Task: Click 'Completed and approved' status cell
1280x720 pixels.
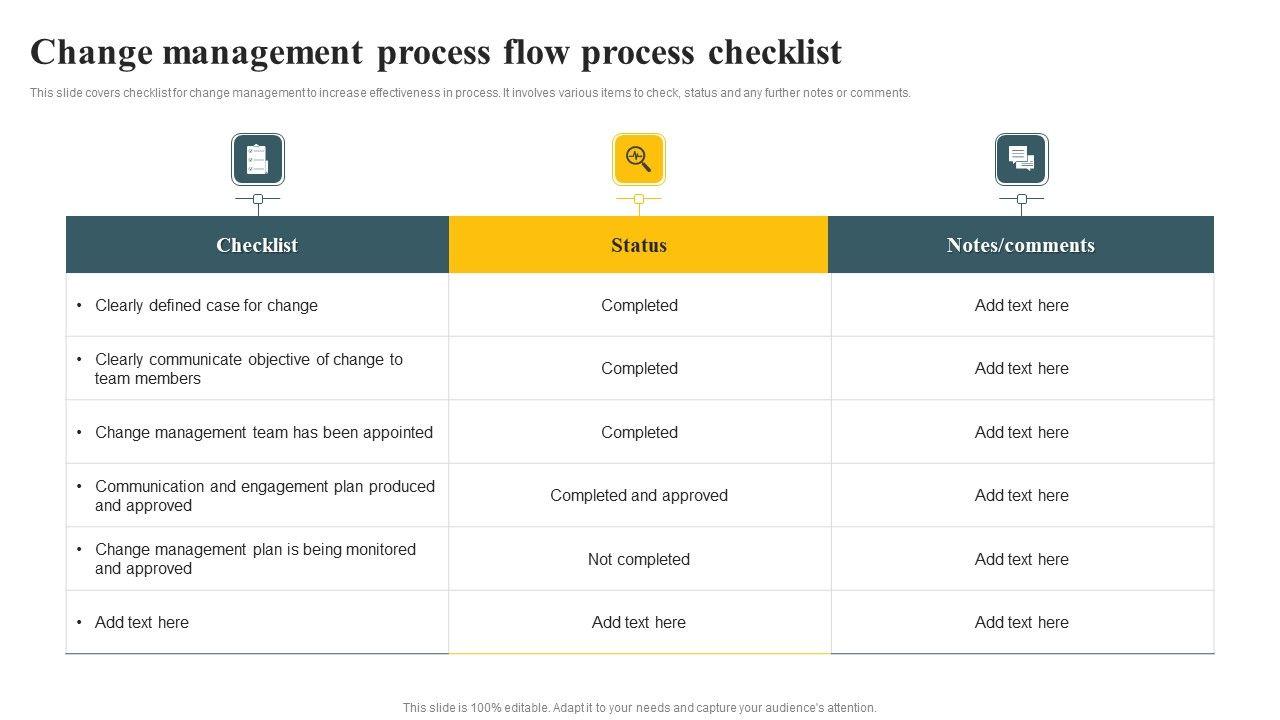Action: point(639,495)
